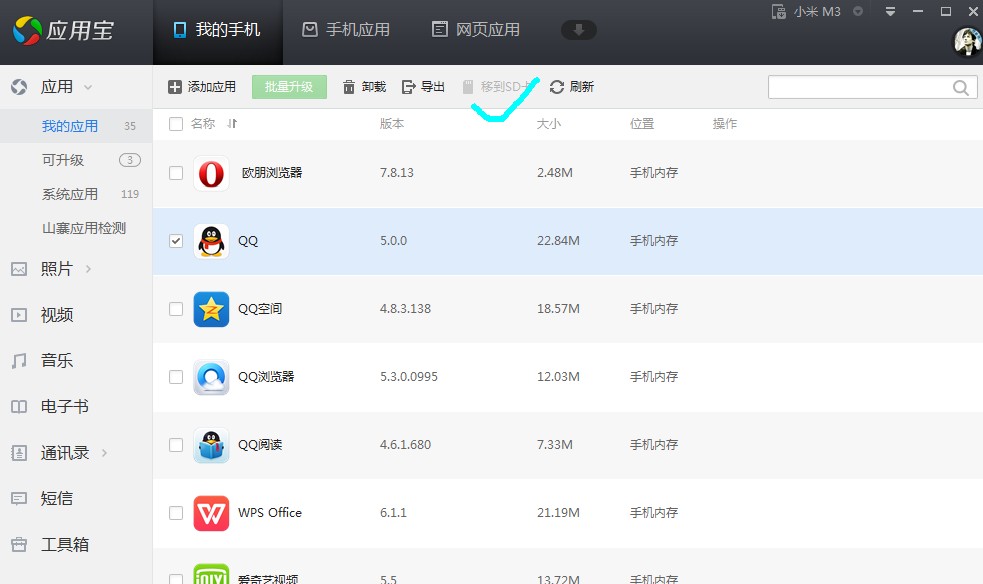Click the QQ浏览器 app icon
Image resolution: width=983 pixels, height=584 pixels.
click(x=211, y=377)
